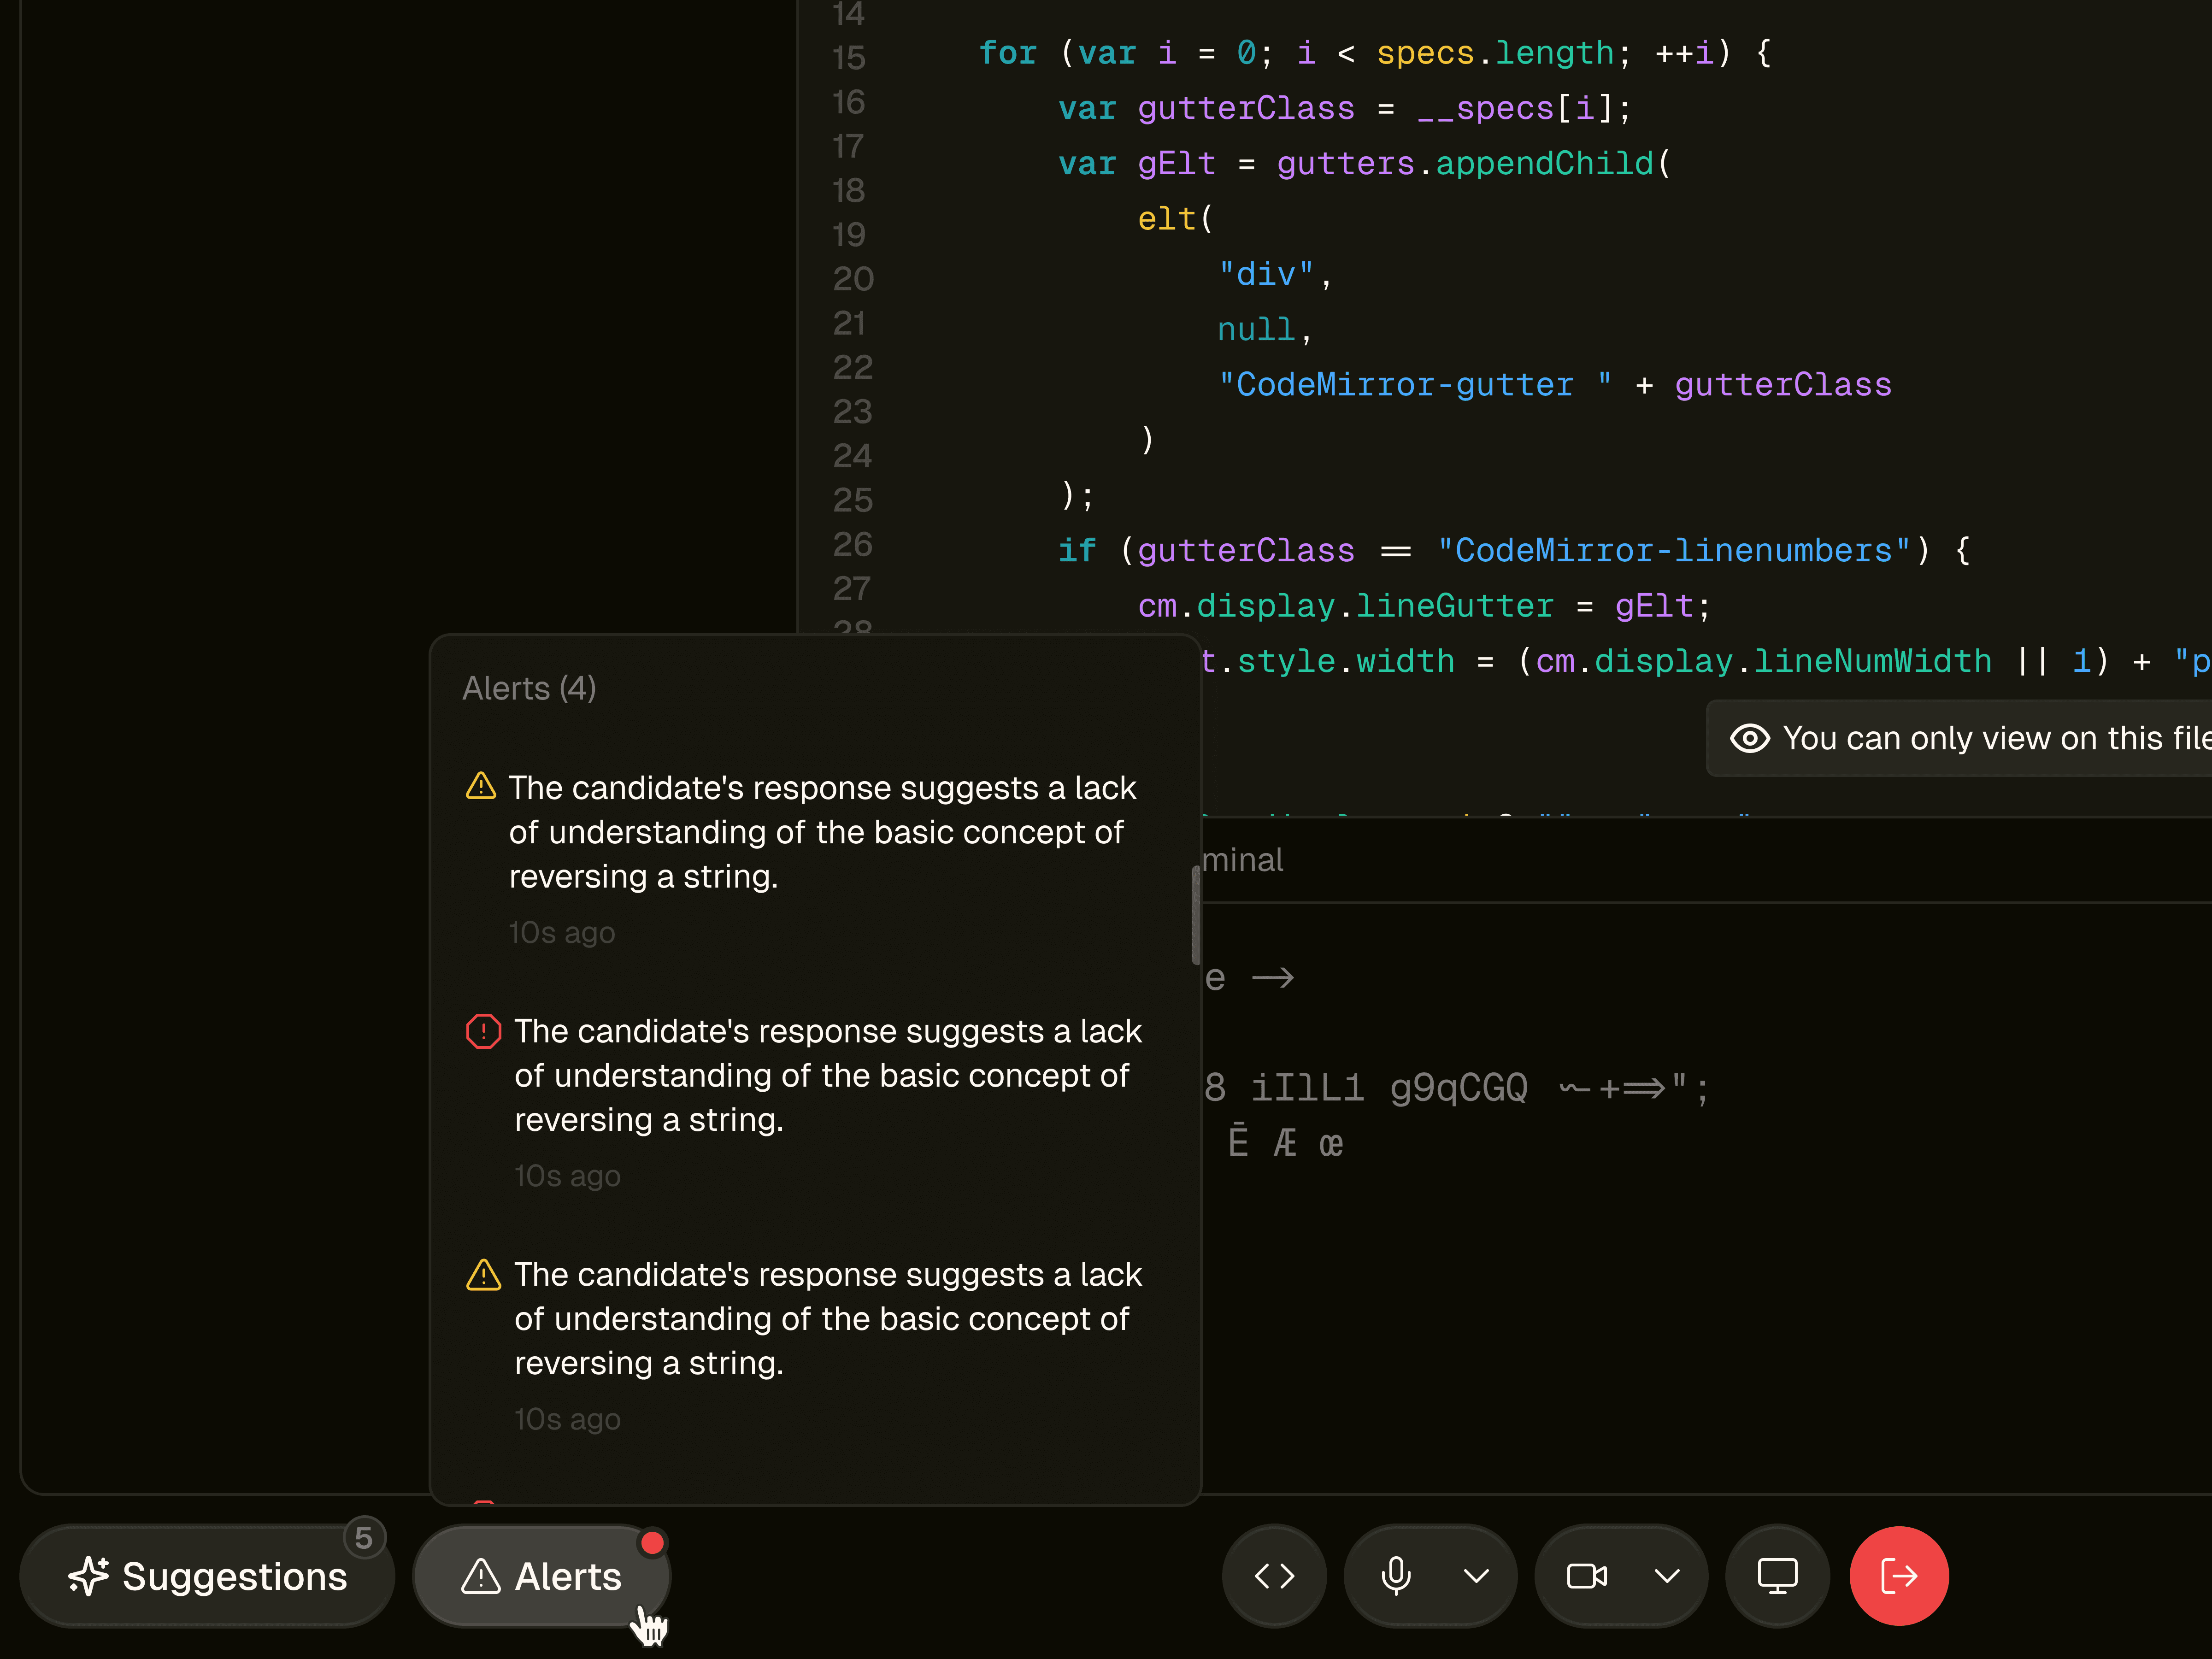Viewport: 2212px width, 1659px height.
Task: Click the first yellow warning triangle alert icon
Action: 481,786
